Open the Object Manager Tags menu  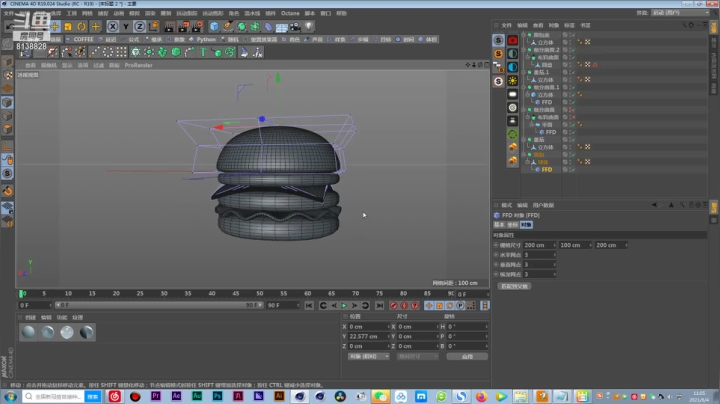tap(569, 25)
